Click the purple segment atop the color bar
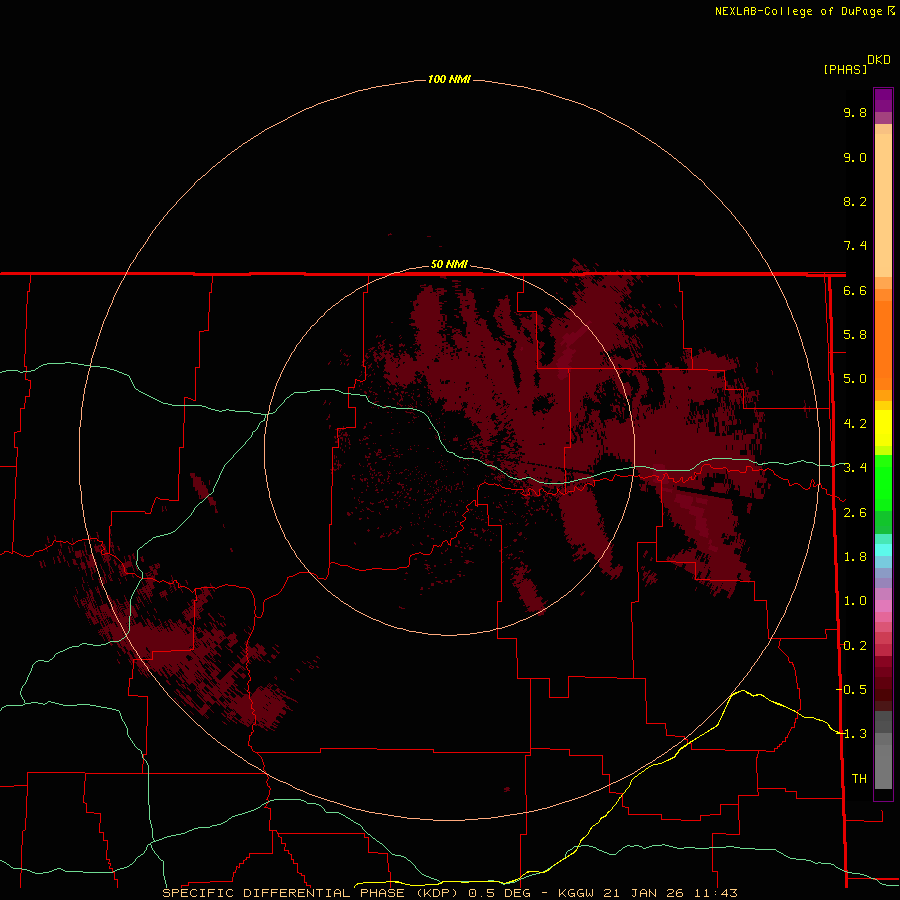900x900 pixels. [883, 100]
